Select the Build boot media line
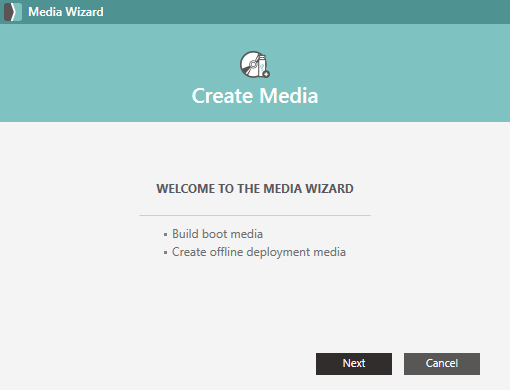Image resolution: width=510 pixels, height=390 pixels. (217, 234)
